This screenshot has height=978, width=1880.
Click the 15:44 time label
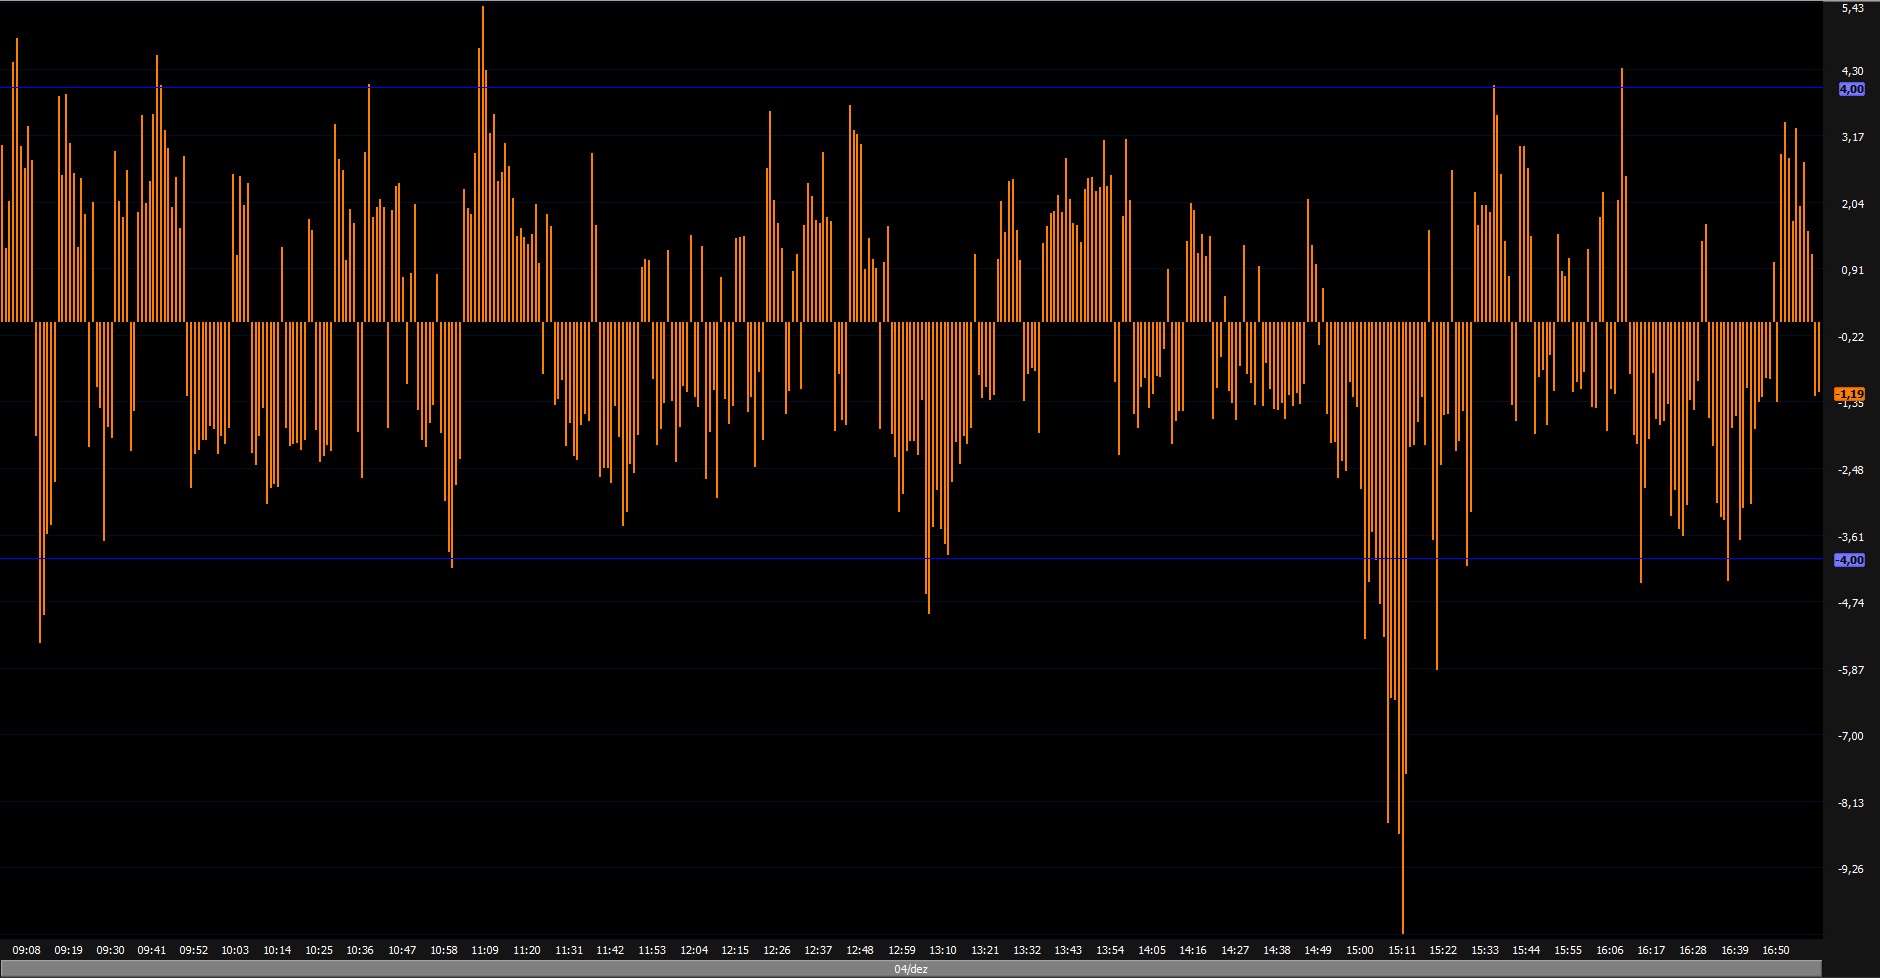(x=1526, y=950)
